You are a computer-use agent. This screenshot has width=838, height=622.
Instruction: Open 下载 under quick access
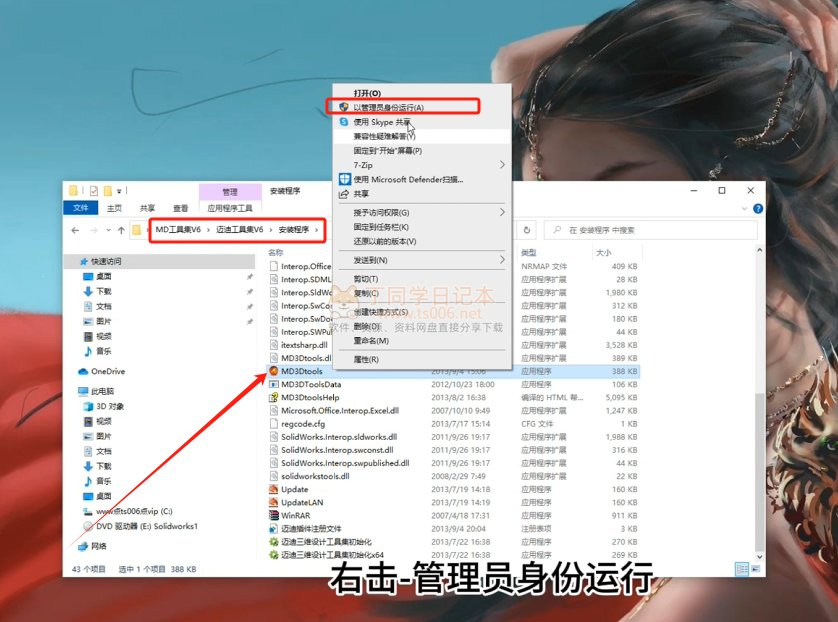coord(104,291)
